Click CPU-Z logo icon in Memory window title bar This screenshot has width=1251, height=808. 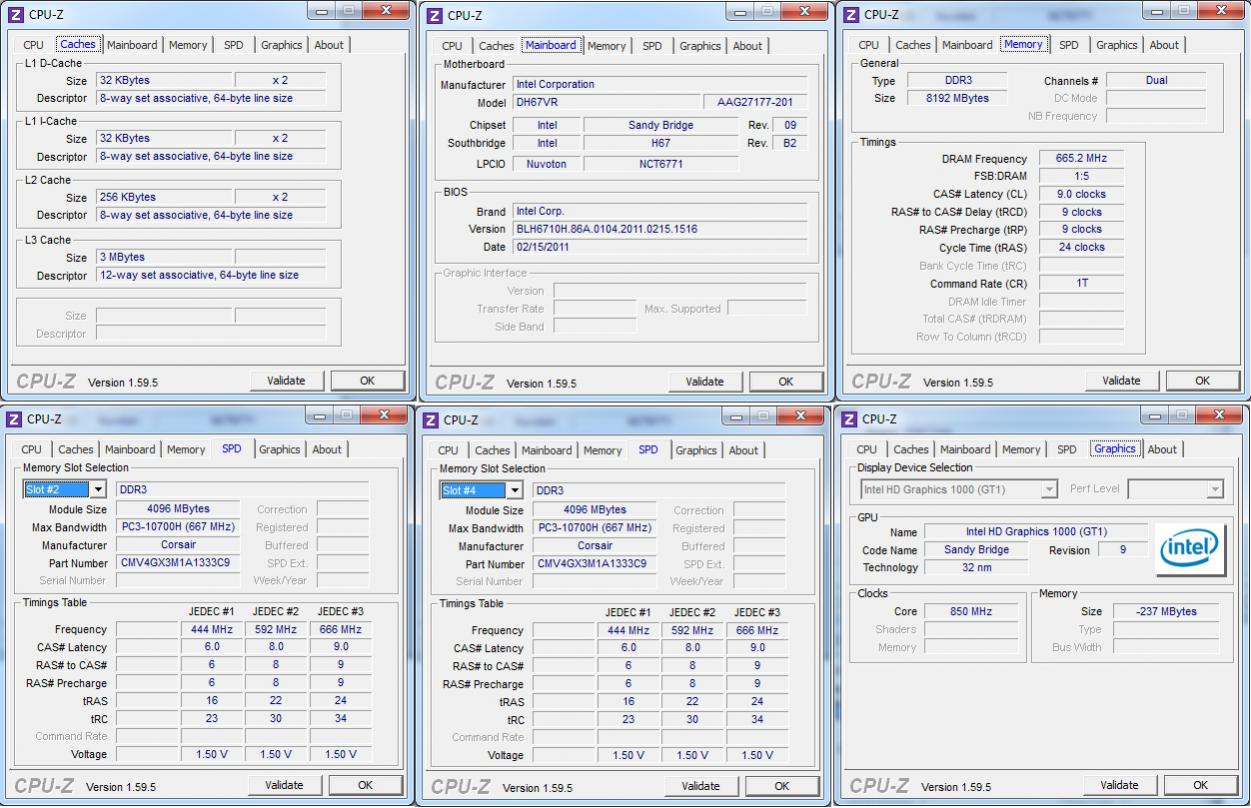(x=850, y=15)
